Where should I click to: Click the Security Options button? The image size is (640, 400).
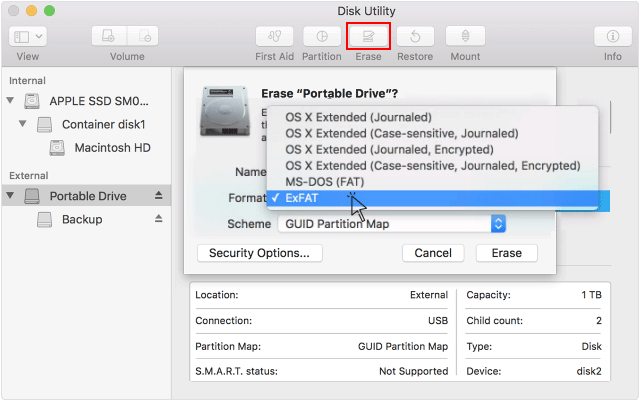259,253
